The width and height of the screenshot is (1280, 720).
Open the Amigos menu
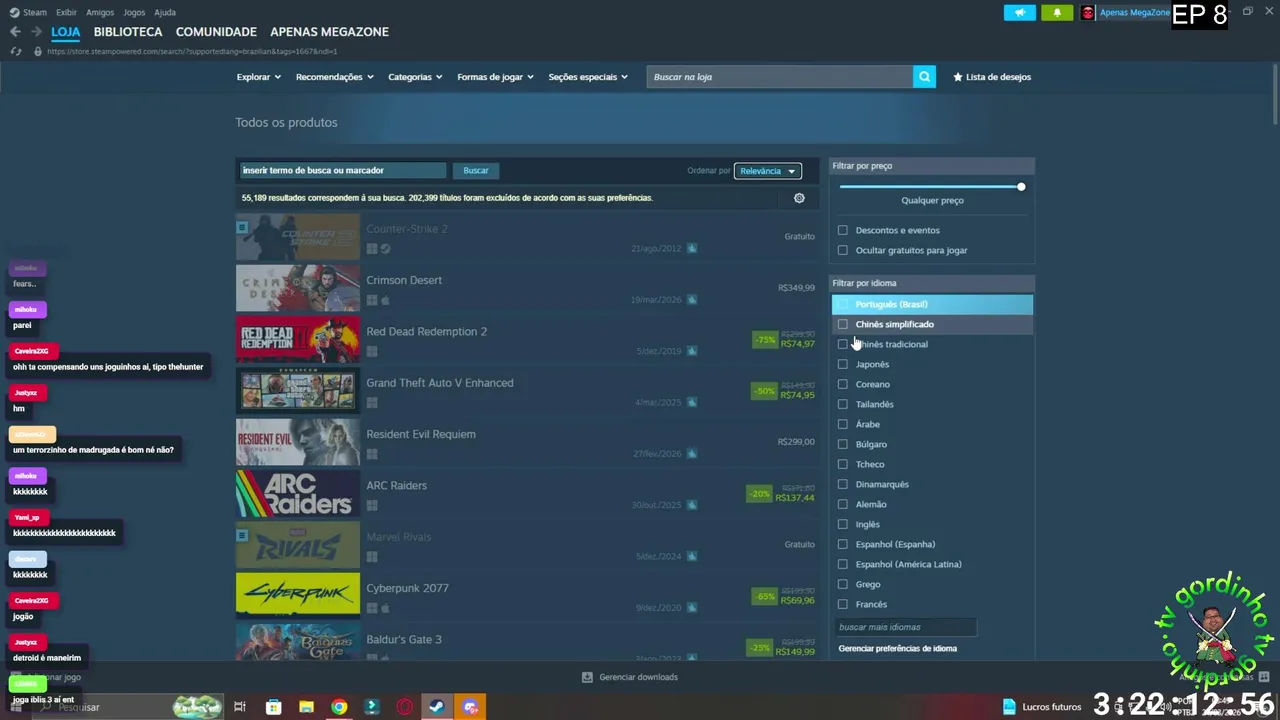100,12
